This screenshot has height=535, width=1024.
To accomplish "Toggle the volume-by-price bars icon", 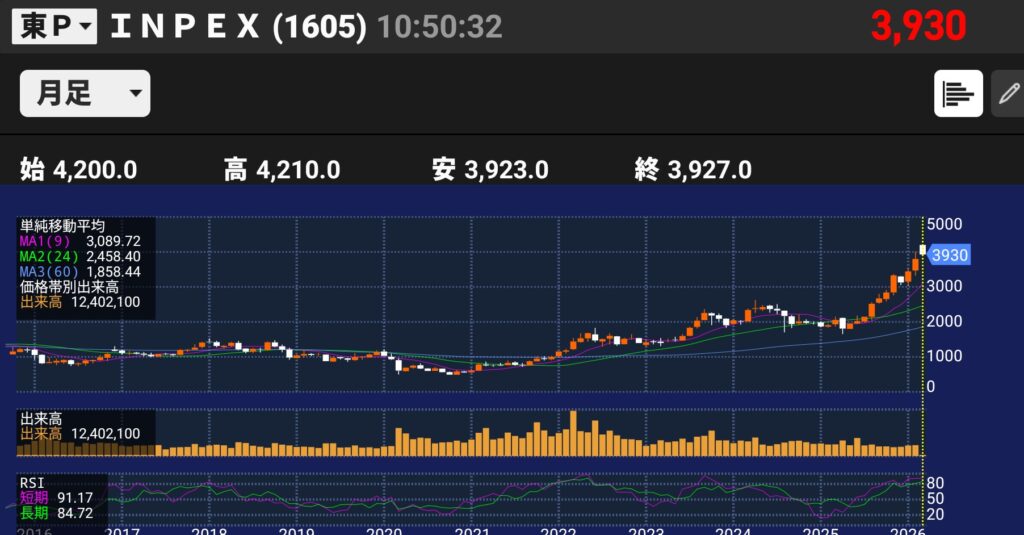I will (958, 94).
